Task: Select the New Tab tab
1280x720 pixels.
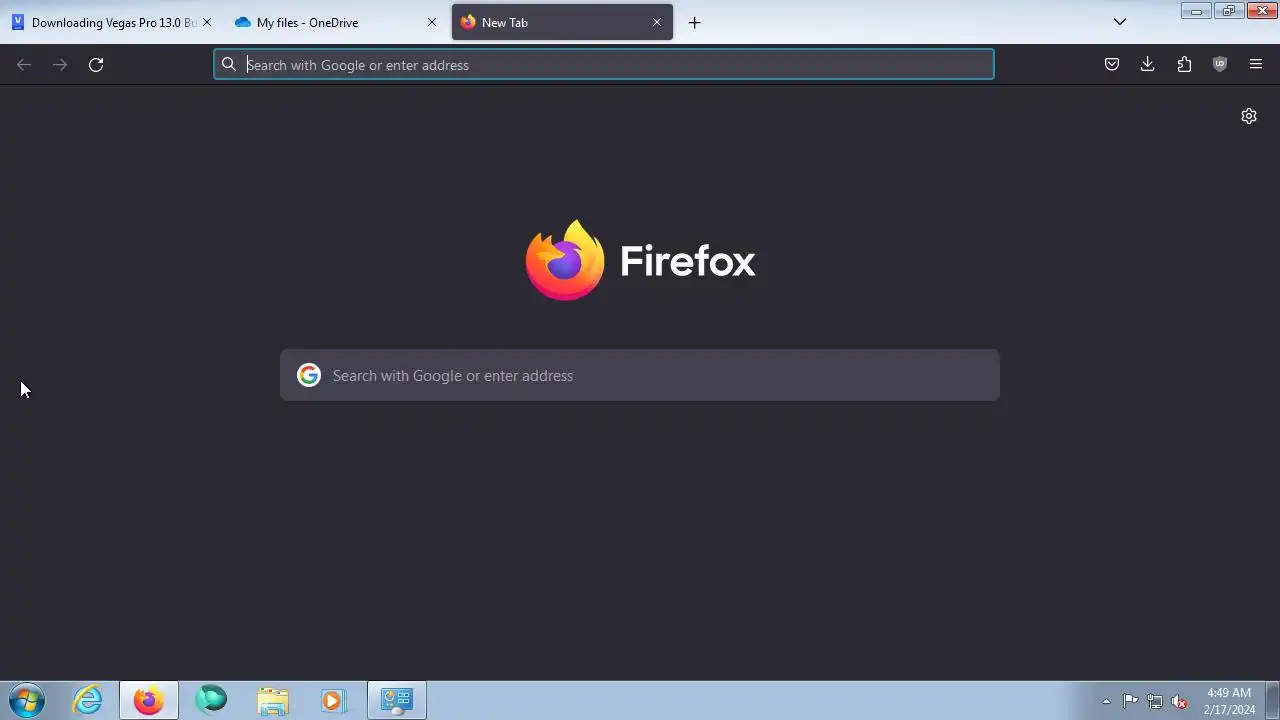Action: tap(562, 22)
